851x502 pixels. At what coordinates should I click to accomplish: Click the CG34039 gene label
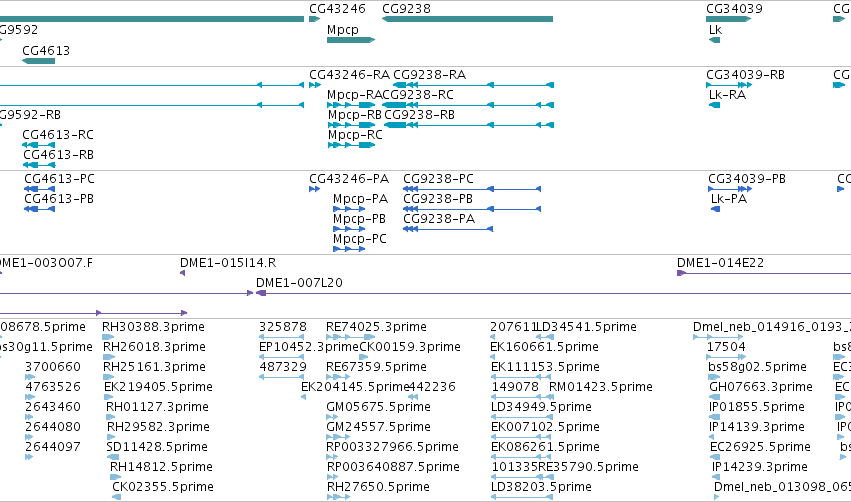pos(734,9)
